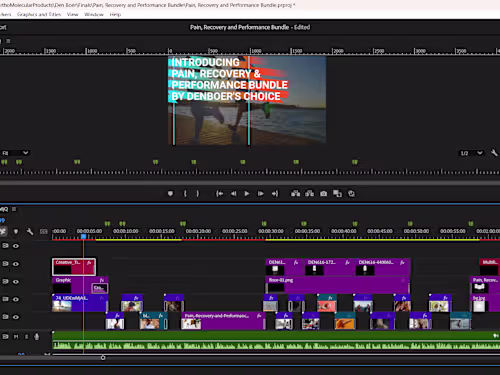Open the View menu
The height and width of the screenshot is (375, 500).
click(72, 14)
